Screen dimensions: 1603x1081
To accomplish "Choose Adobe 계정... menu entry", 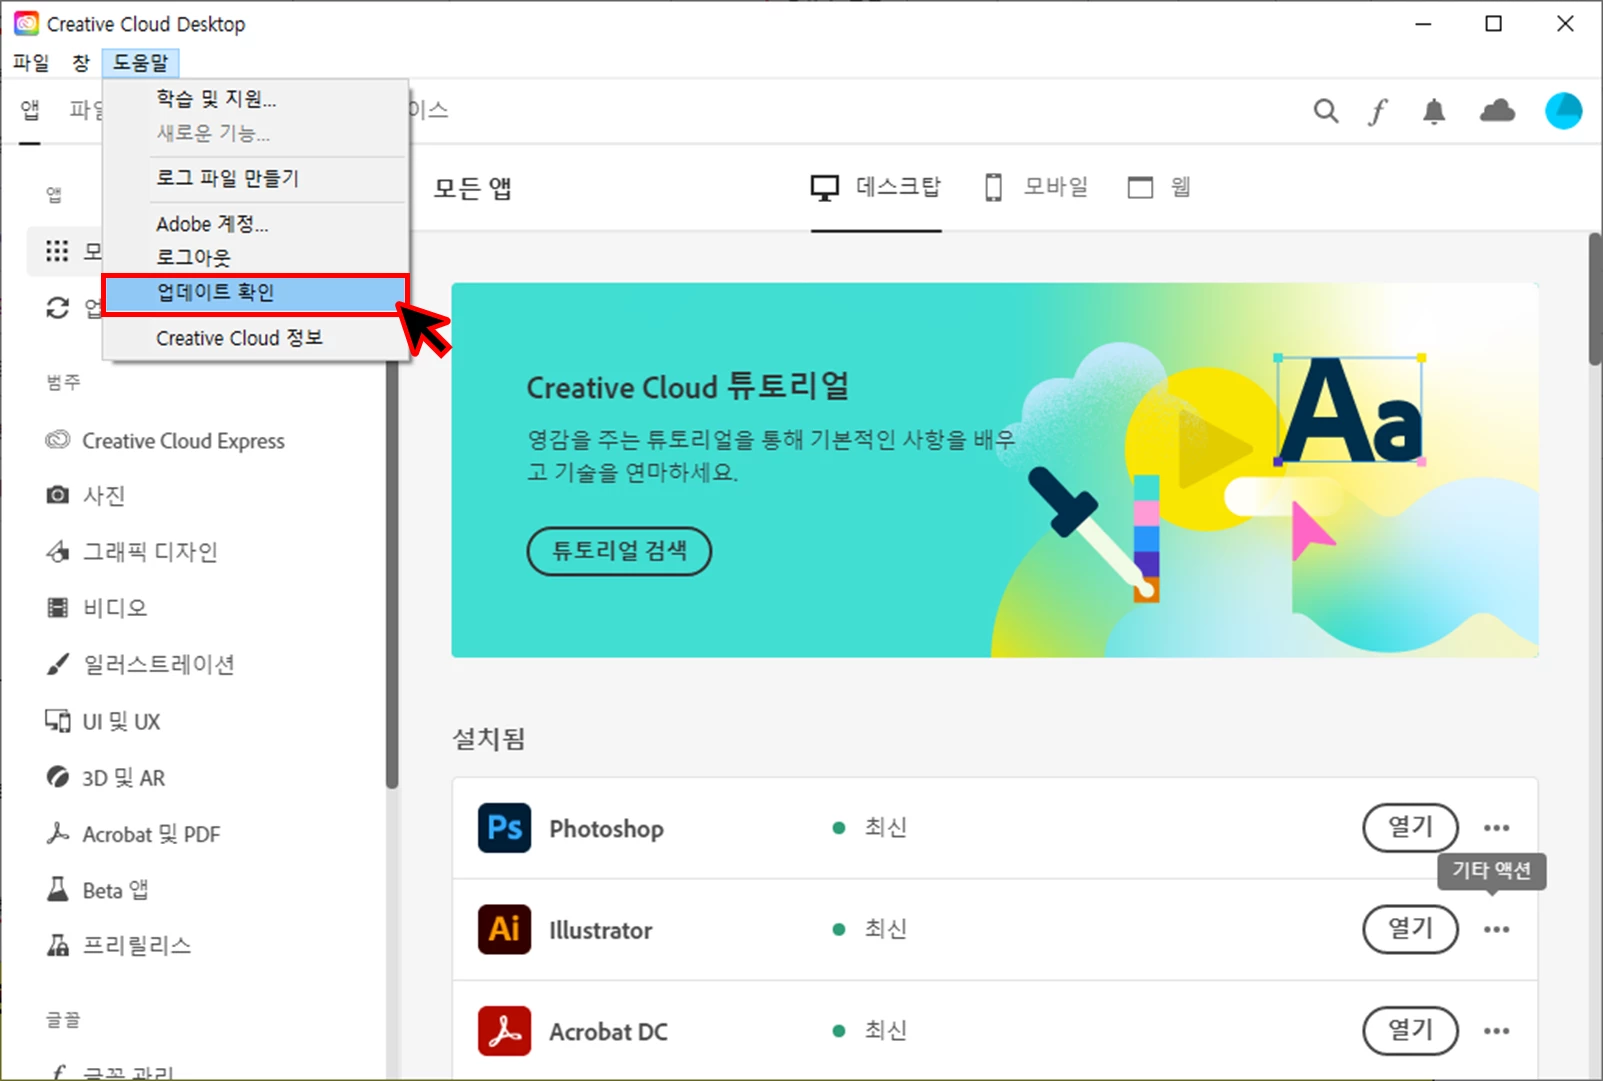I will click(x=256, y=224).
